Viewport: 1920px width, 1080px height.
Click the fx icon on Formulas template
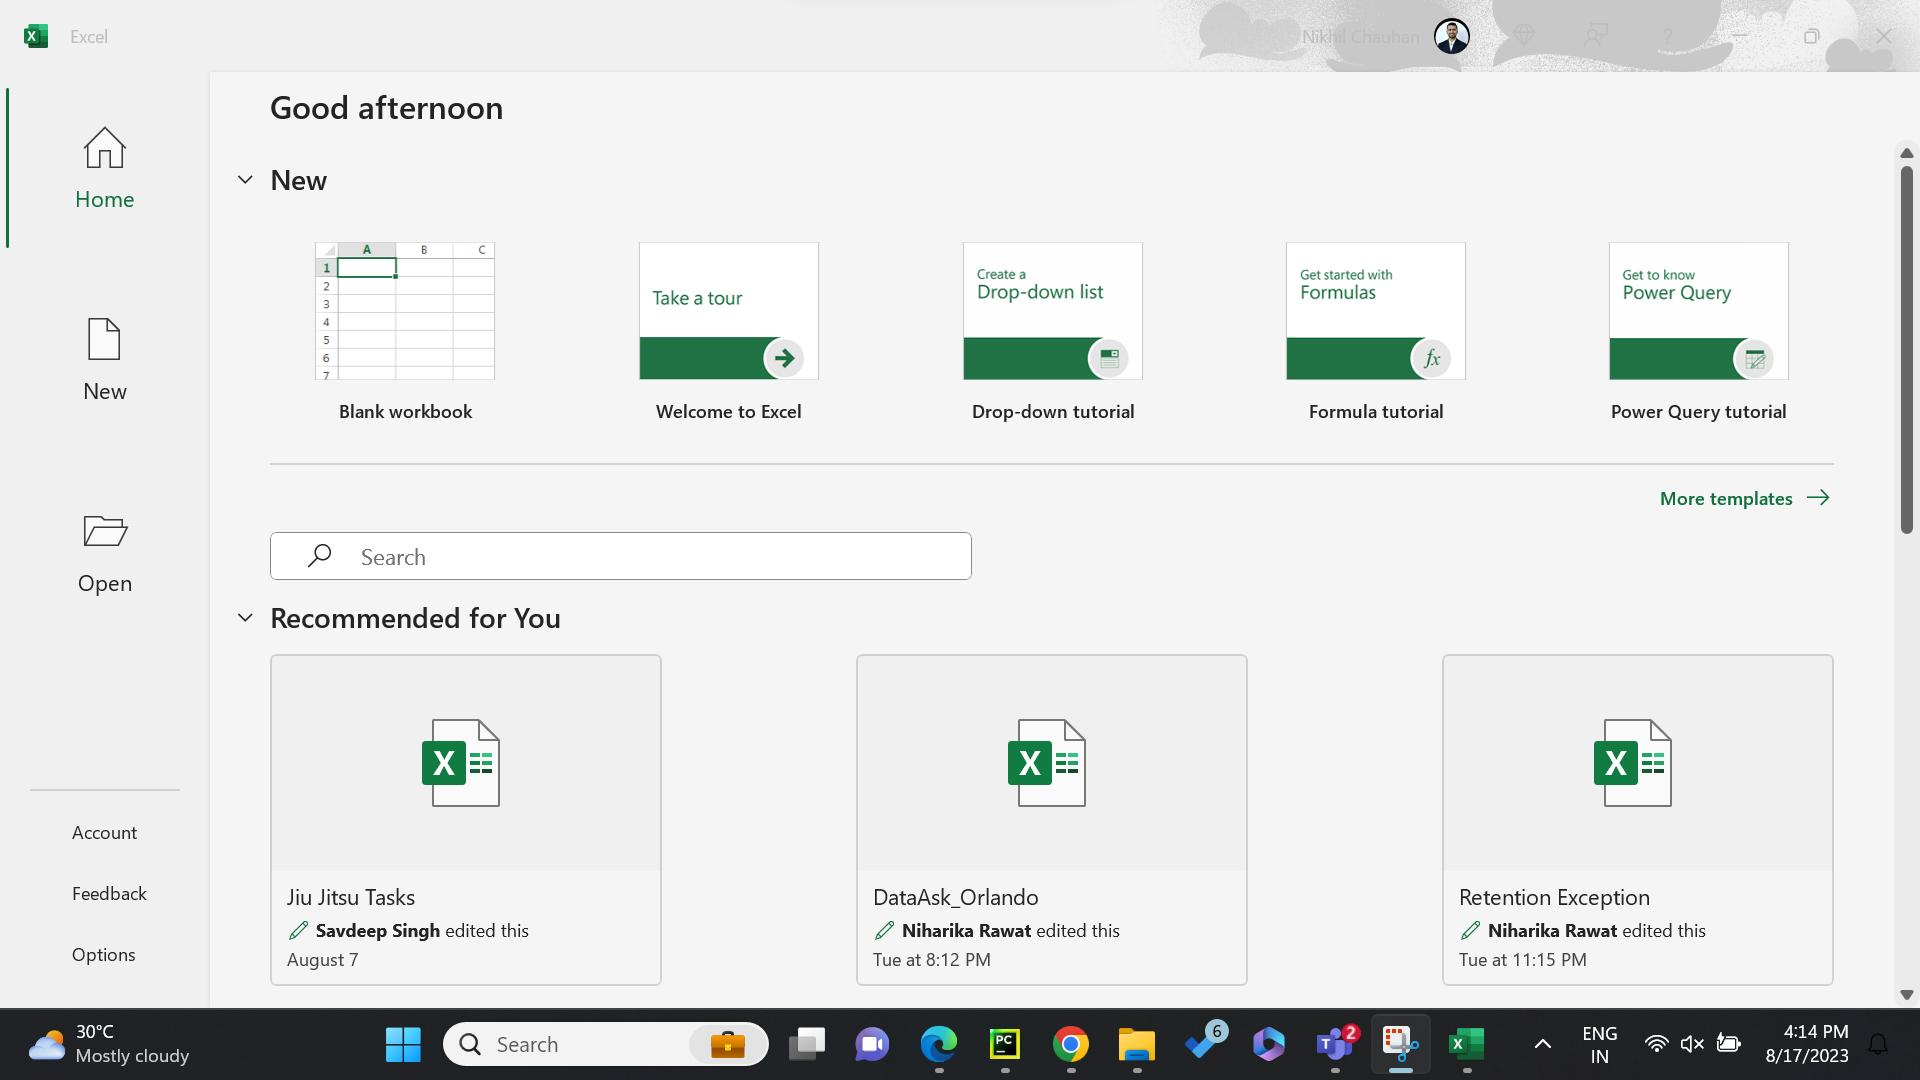1431,358
